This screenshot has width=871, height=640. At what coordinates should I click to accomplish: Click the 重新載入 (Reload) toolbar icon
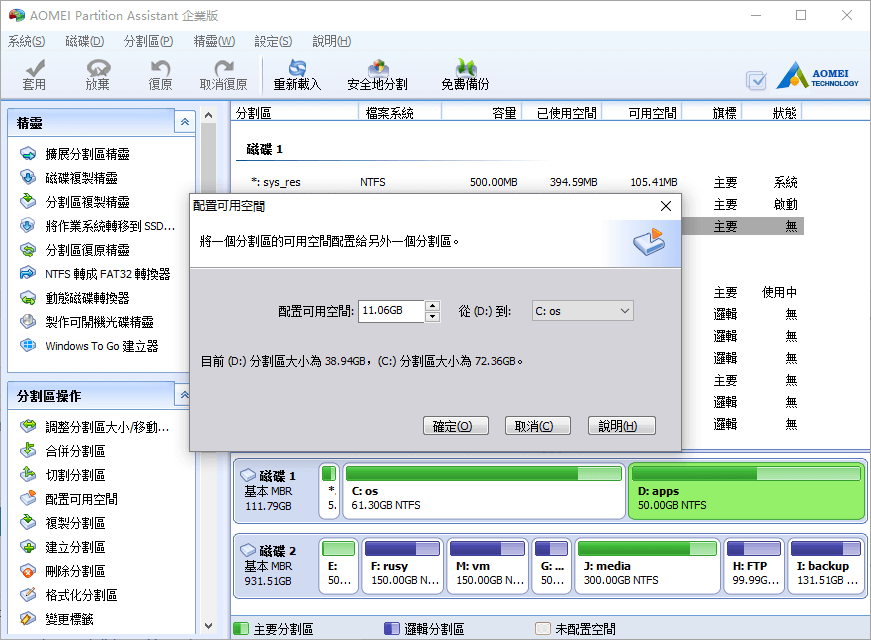pyautogui.click(x=297, y=75)
